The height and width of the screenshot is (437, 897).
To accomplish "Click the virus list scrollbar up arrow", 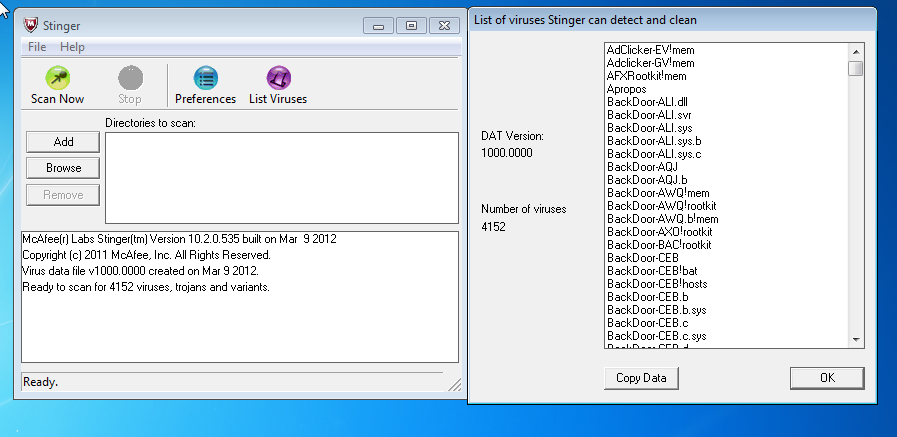I will [x=856, y=51].
